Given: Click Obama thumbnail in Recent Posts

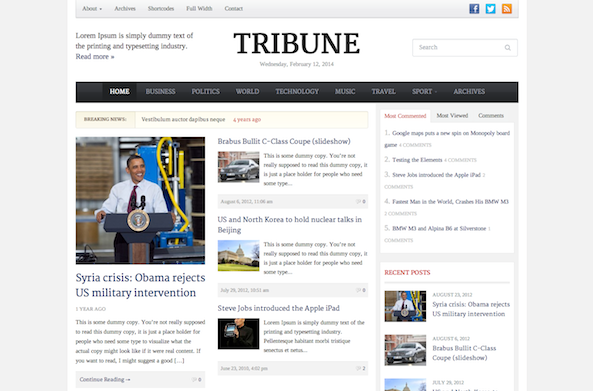Looking at the screenshot, I should (x=405, y=306).
